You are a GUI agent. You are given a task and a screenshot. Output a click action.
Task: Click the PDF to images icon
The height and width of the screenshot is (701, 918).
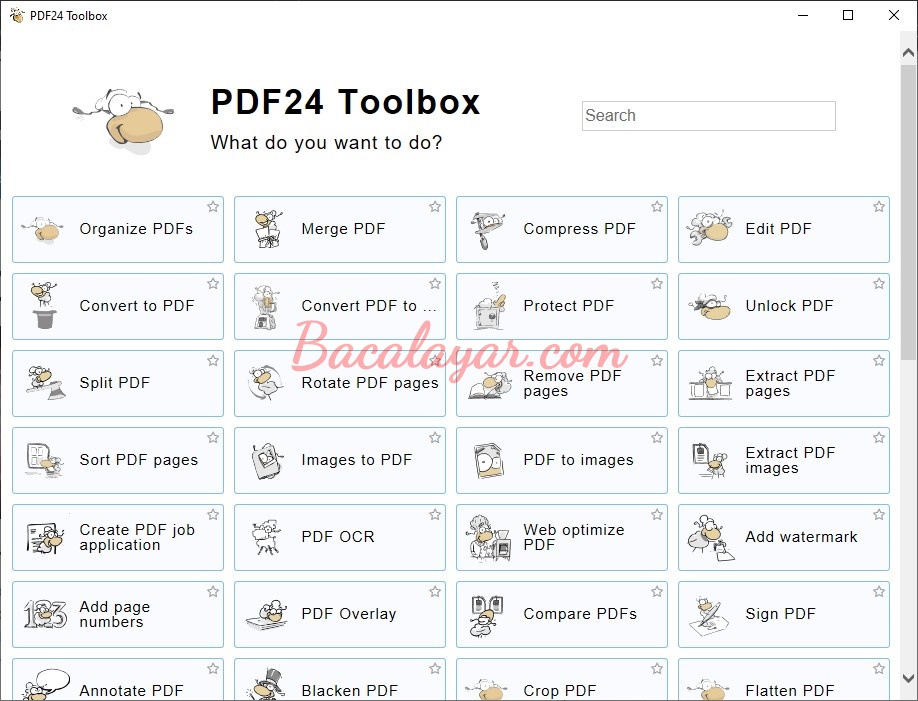point(488,460)
